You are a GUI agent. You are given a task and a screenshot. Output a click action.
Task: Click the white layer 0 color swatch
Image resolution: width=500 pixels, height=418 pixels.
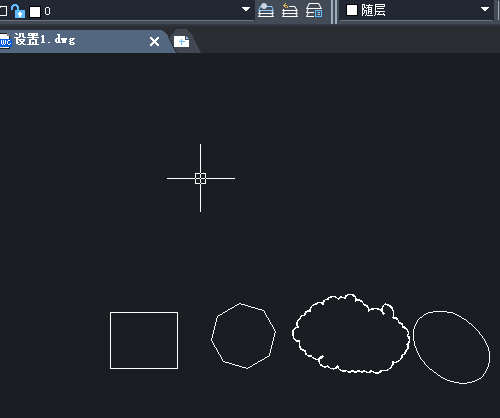point(35,12)
